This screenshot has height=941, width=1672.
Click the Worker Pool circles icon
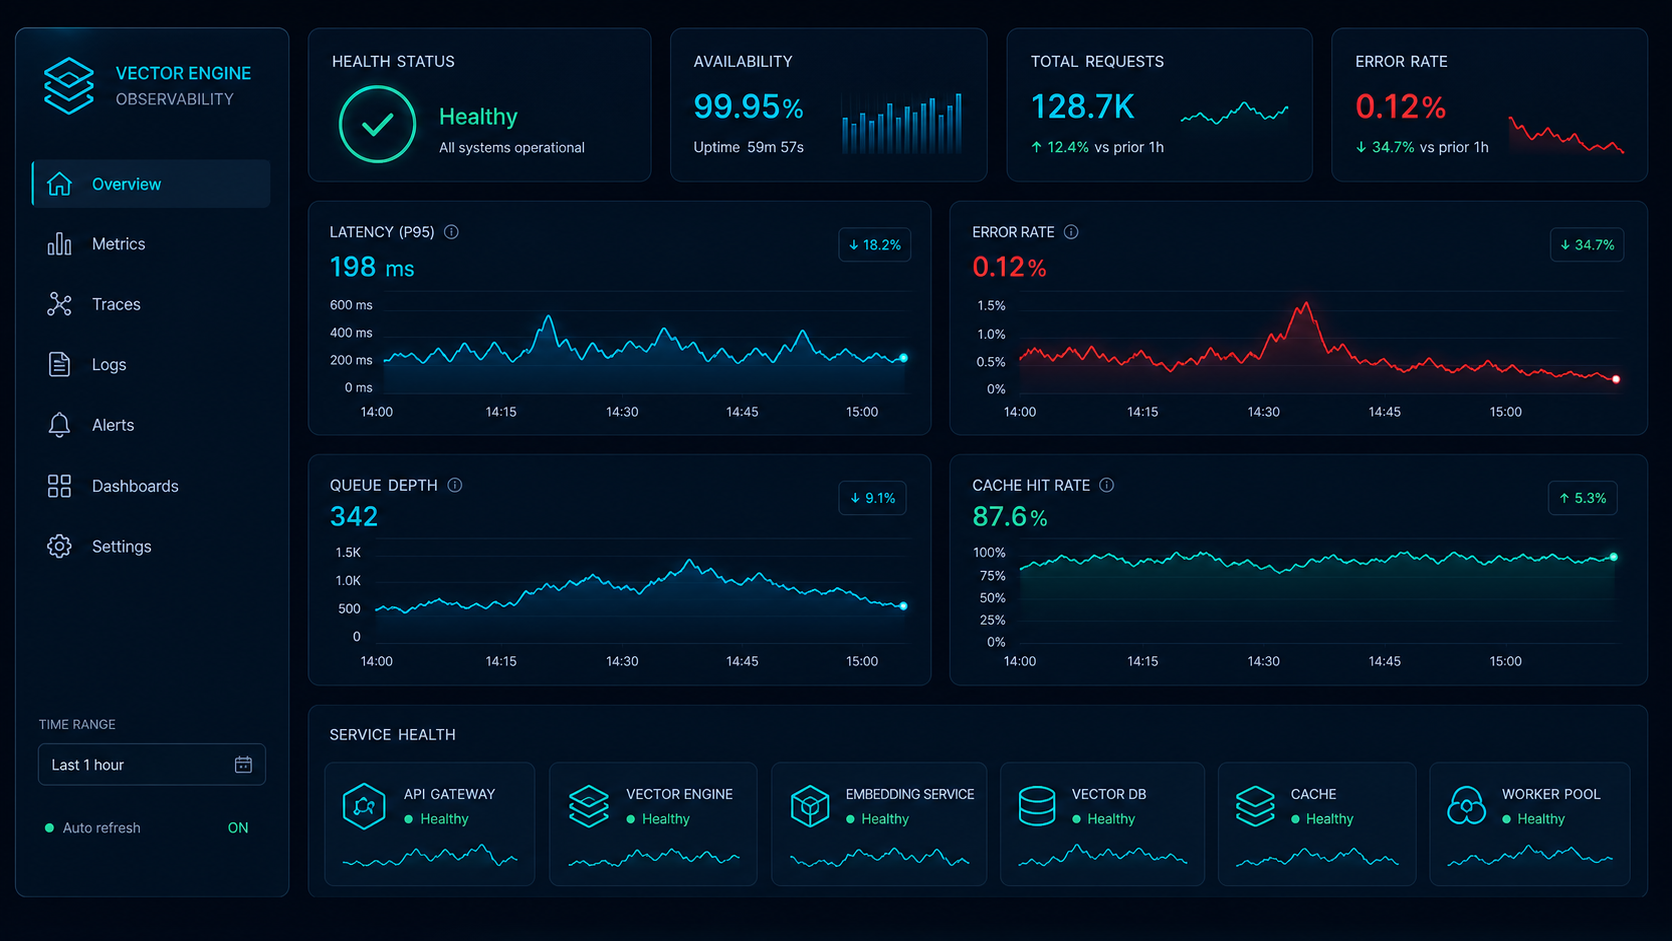pos(1467,806)
